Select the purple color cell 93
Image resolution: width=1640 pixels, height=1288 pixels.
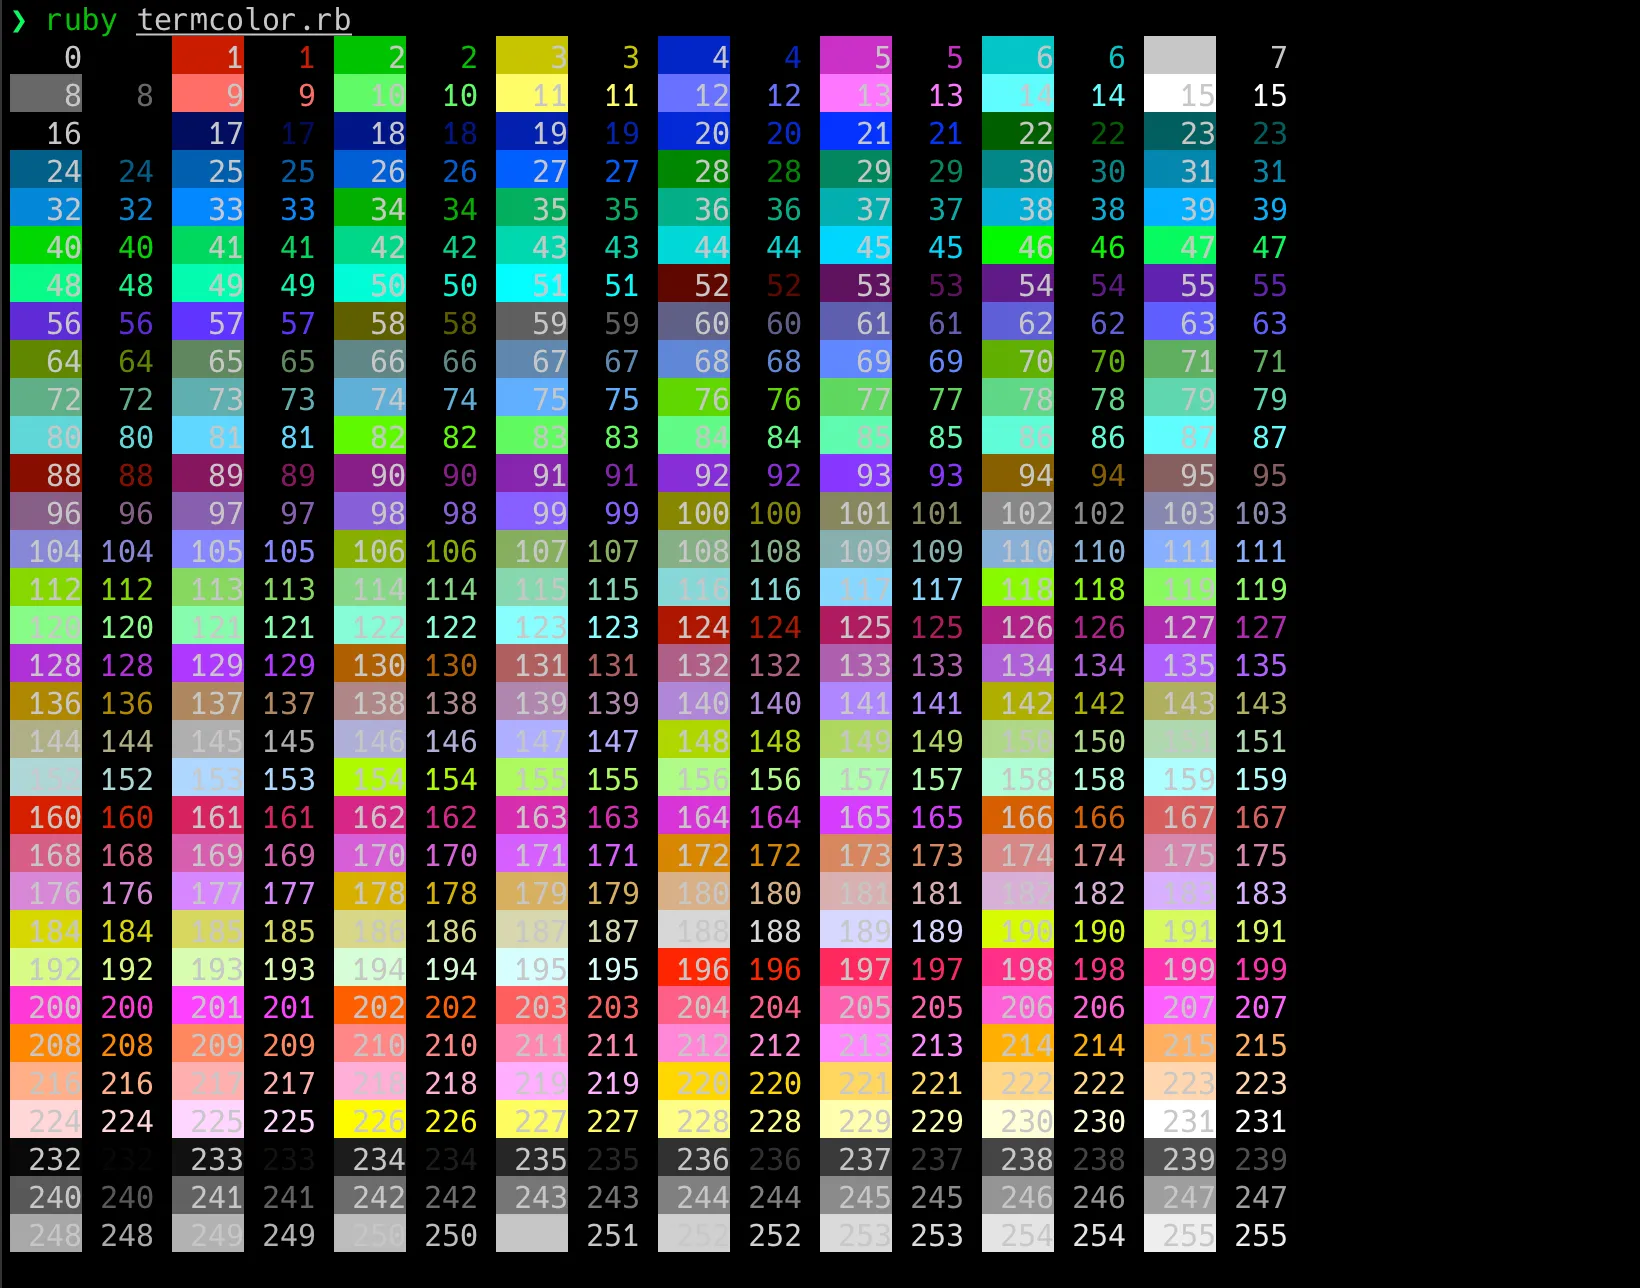(x=855, y=475)
